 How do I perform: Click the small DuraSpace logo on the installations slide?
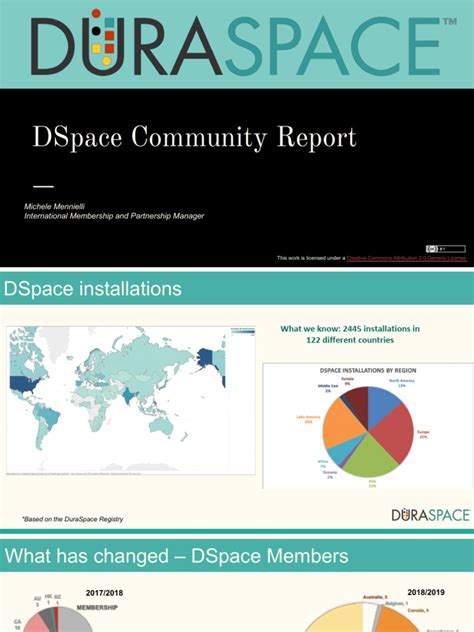click(430, 515)
